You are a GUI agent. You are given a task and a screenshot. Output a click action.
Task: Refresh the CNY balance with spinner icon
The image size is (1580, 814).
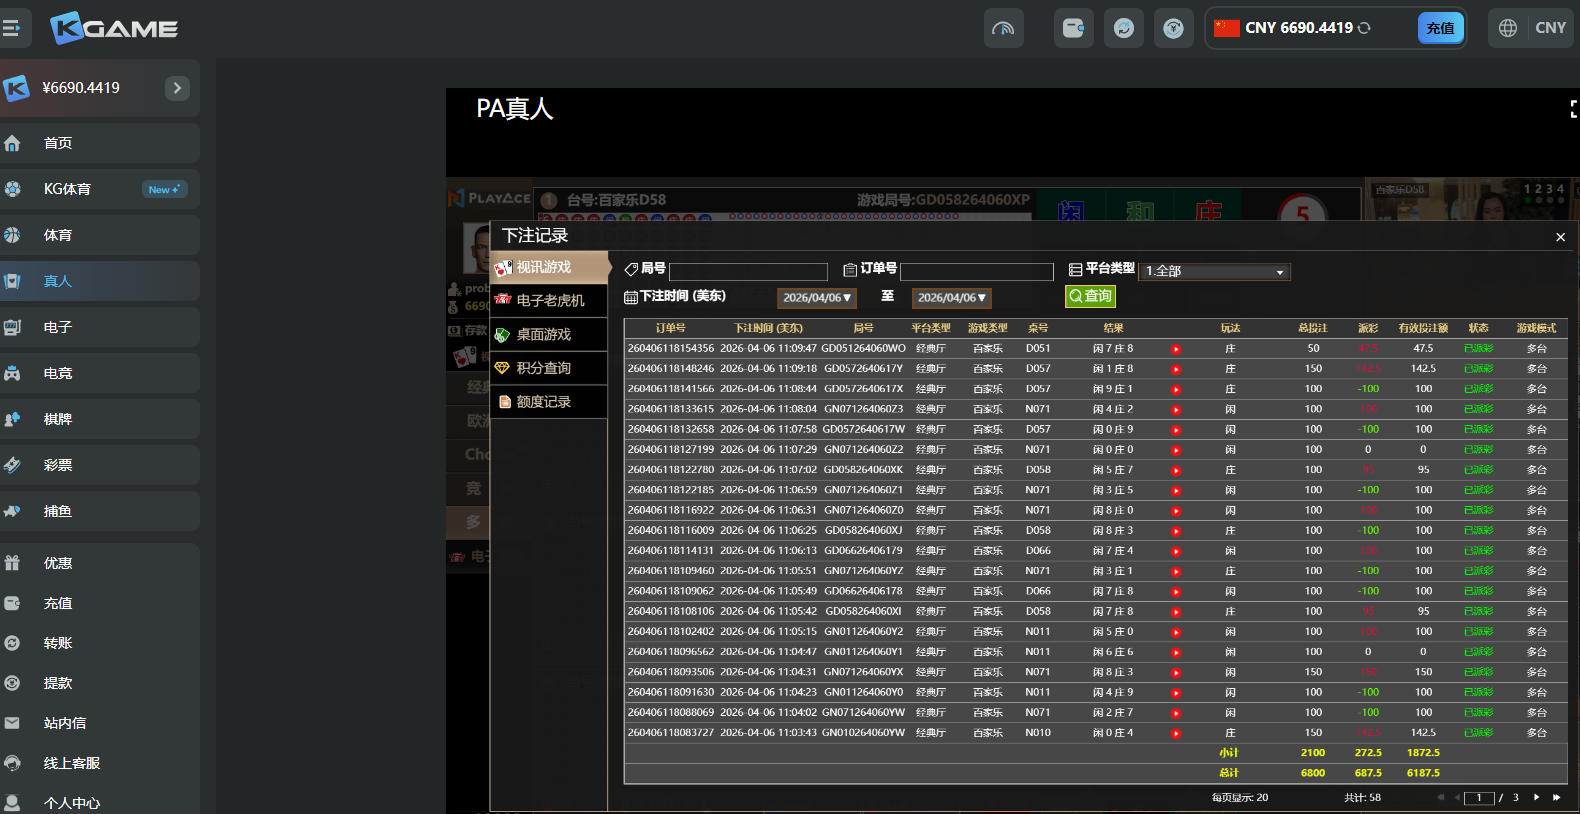point(1364,28)
